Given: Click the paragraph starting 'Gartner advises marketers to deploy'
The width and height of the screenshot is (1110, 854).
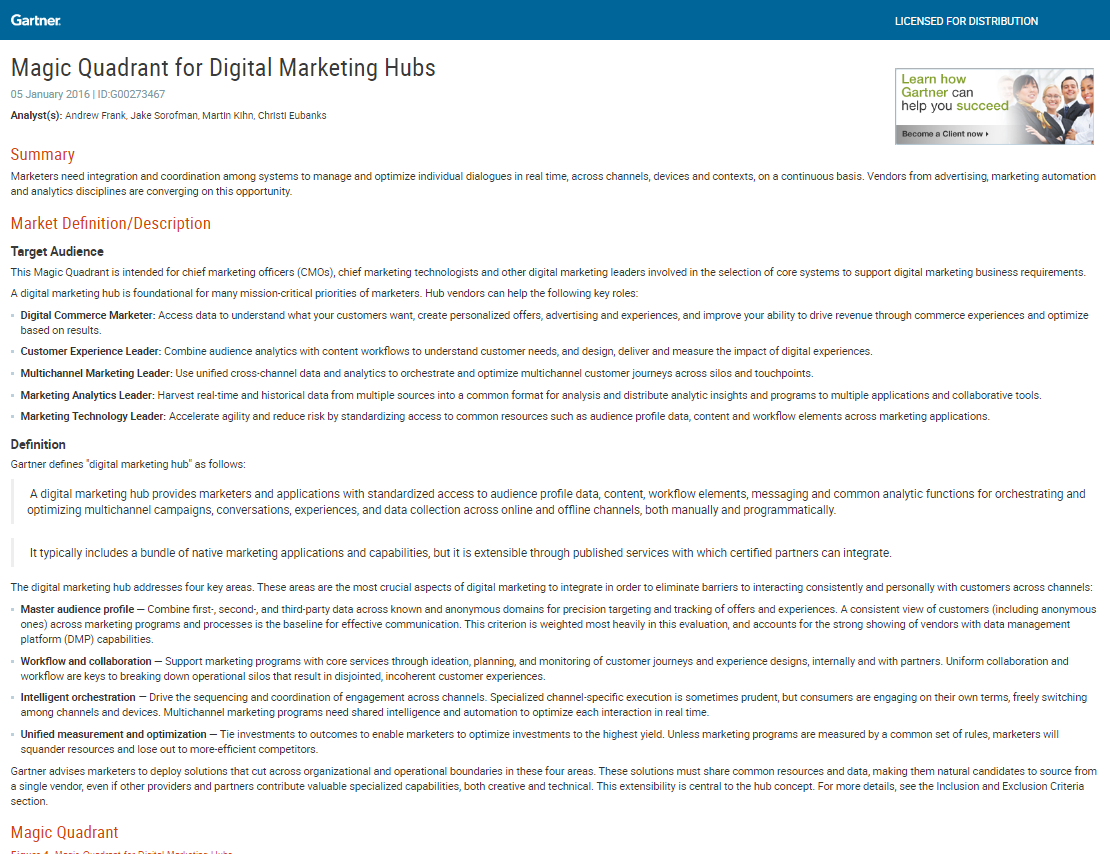Looking at the screenshot, I should pos(554,786).
